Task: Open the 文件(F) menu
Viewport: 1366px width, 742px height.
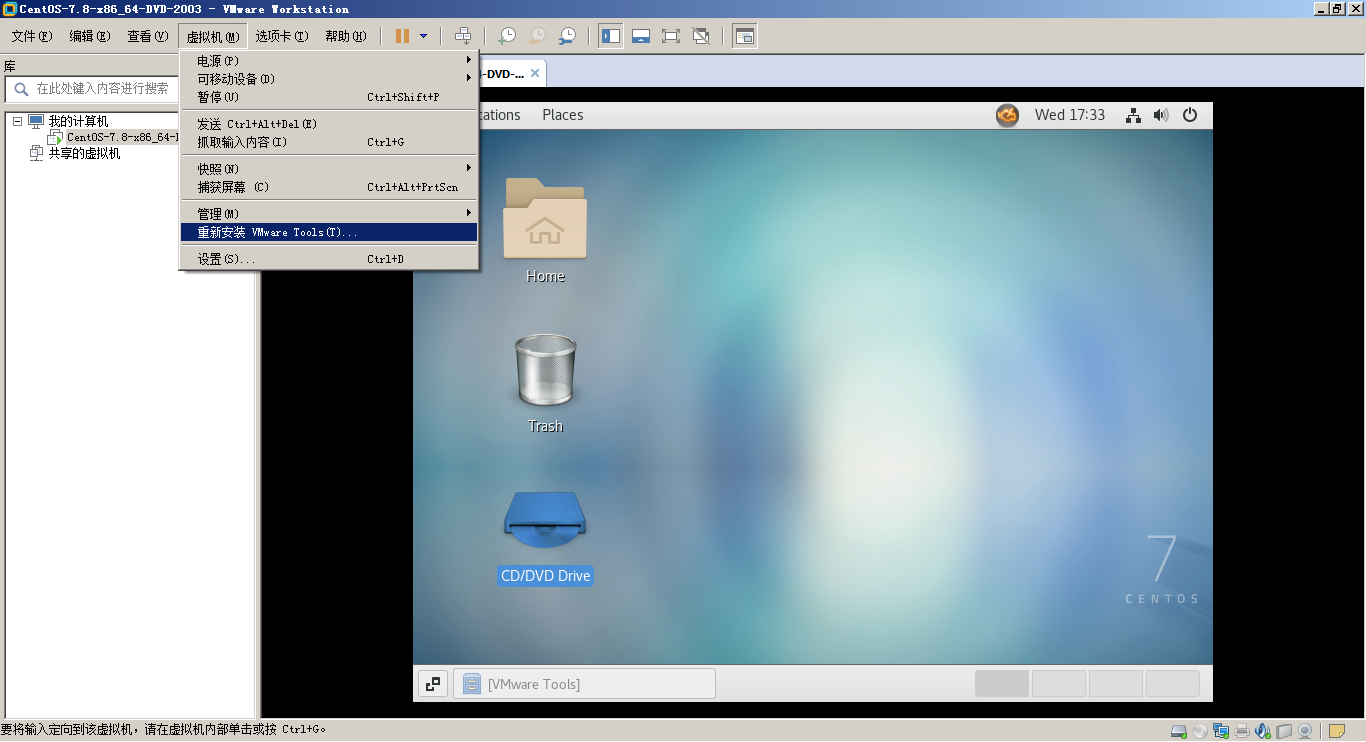Action: (32, 36)
